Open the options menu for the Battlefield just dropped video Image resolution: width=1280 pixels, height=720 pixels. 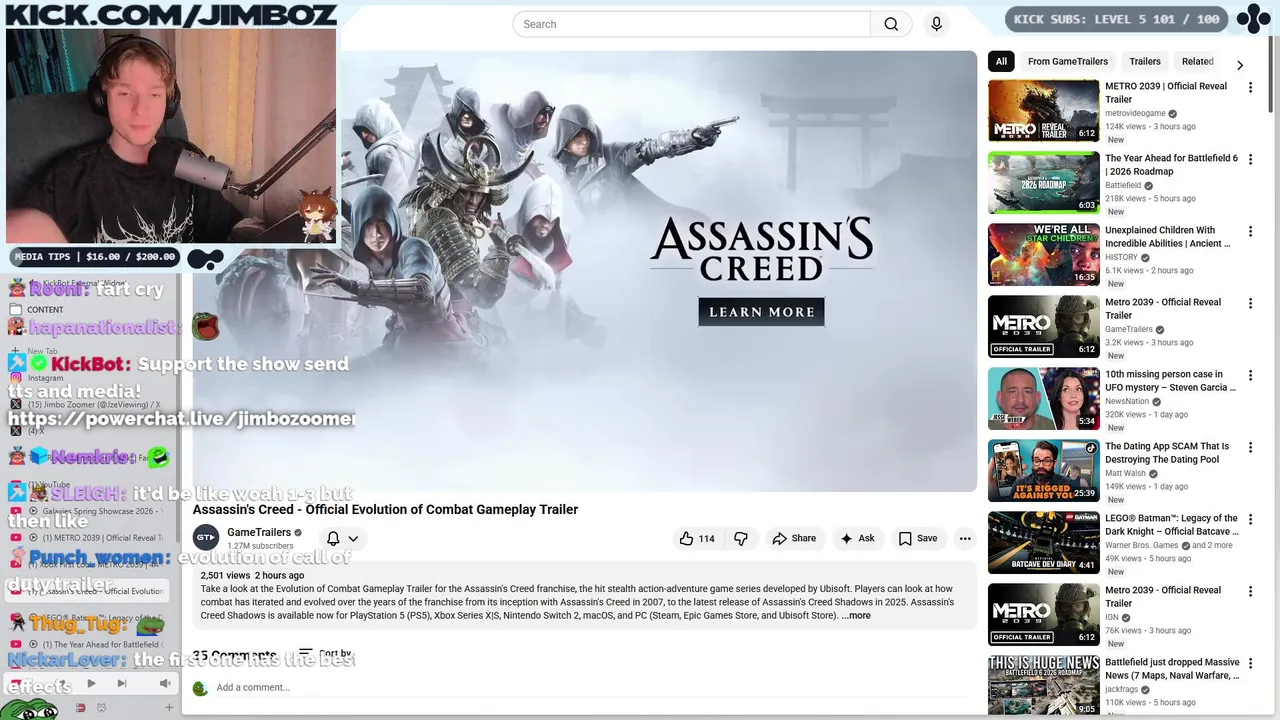click(1250, 664)
